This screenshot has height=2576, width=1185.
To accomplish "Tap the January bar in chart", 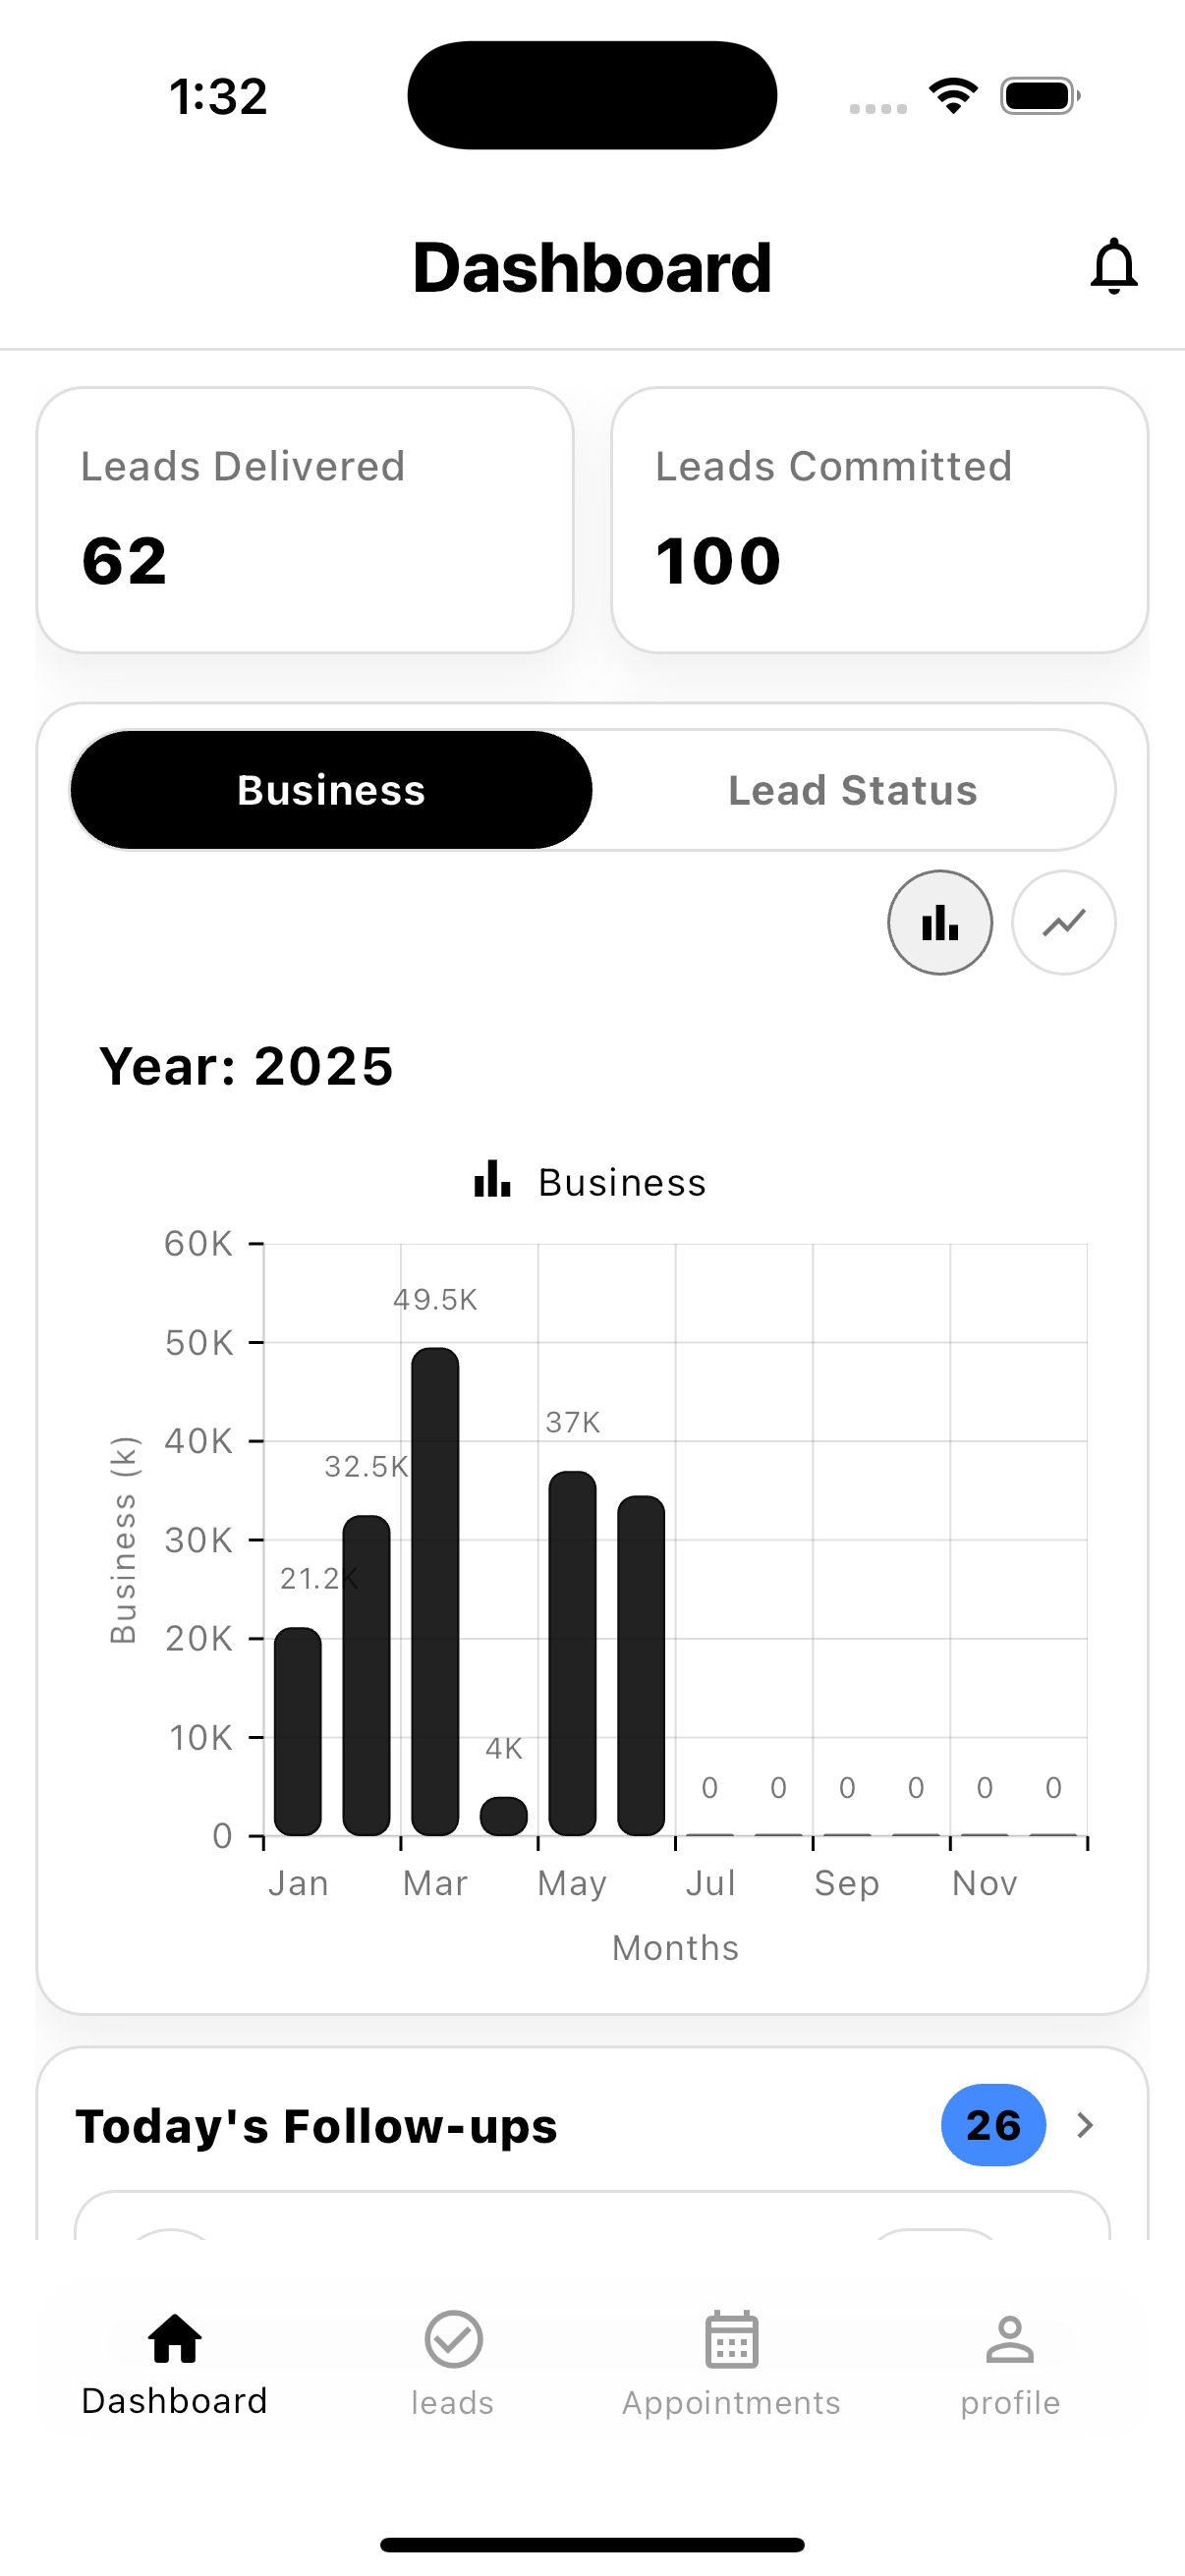I will coord(298,1730).
